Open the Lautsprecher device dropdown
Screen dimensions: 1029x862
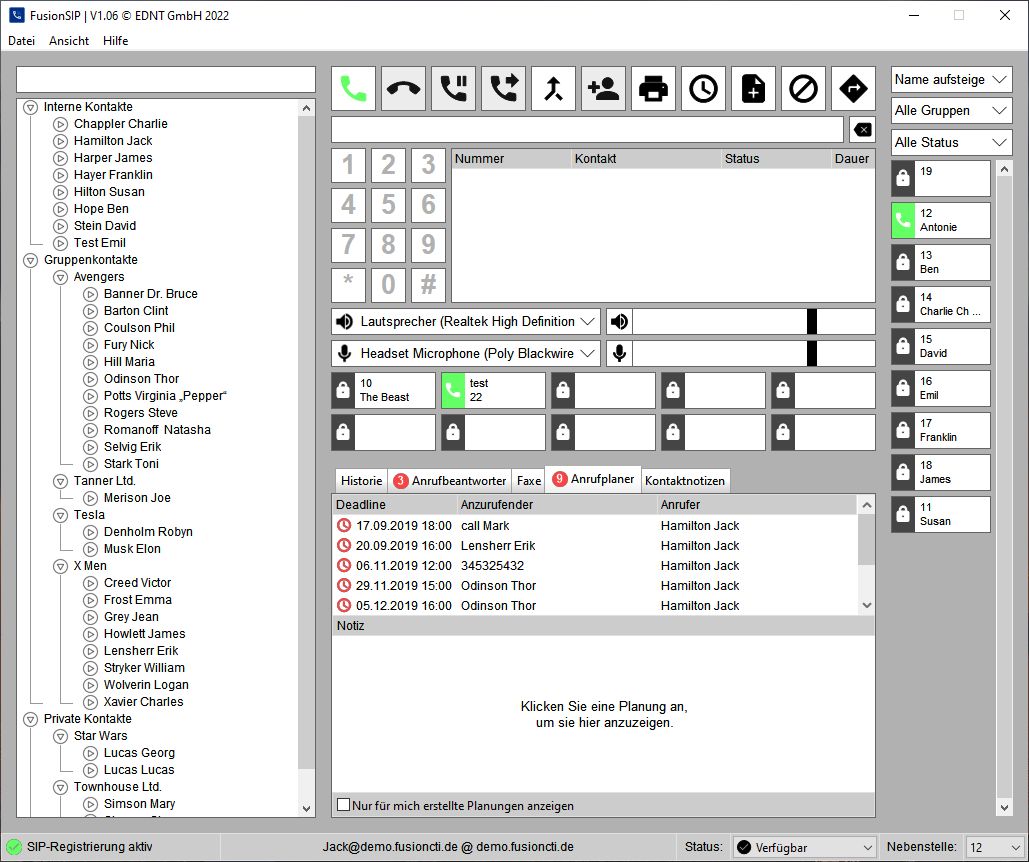(465, 321)
